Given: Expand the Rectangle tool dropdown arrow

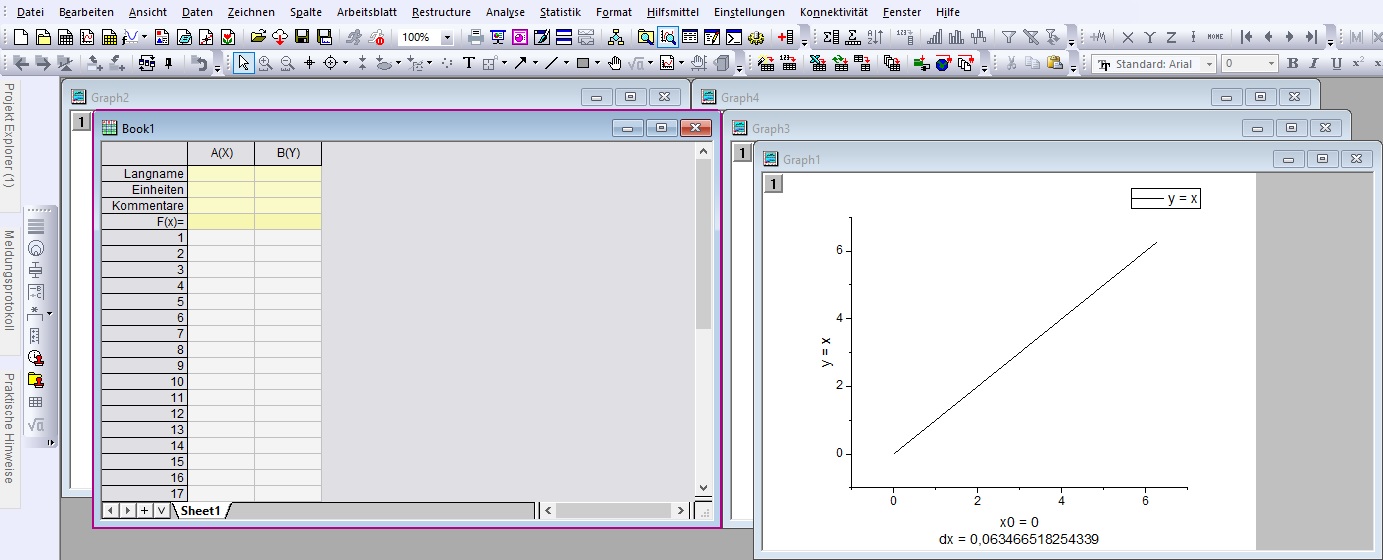Looking at the screenshot, I should 598,63.
